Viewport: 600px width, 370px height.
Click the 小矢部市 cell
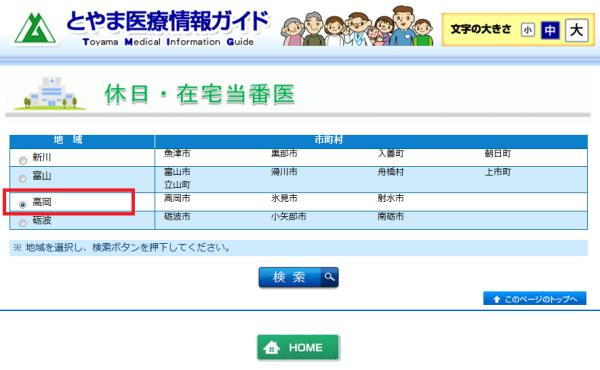pyautogui.click(x=289, y=217)
